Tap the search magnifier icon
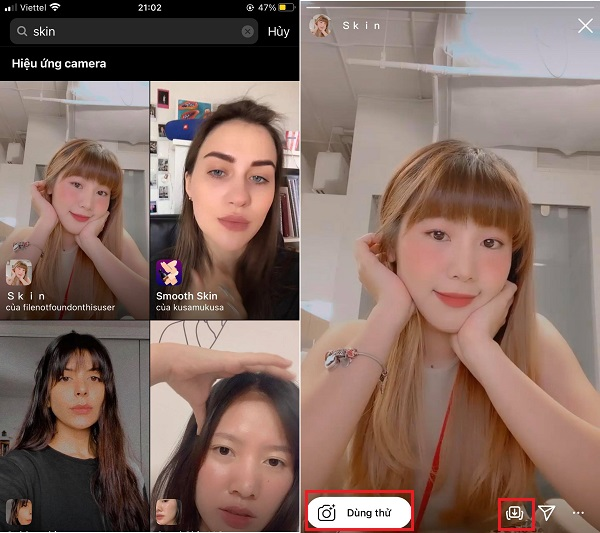600x533 pixels. pos(22,31)
